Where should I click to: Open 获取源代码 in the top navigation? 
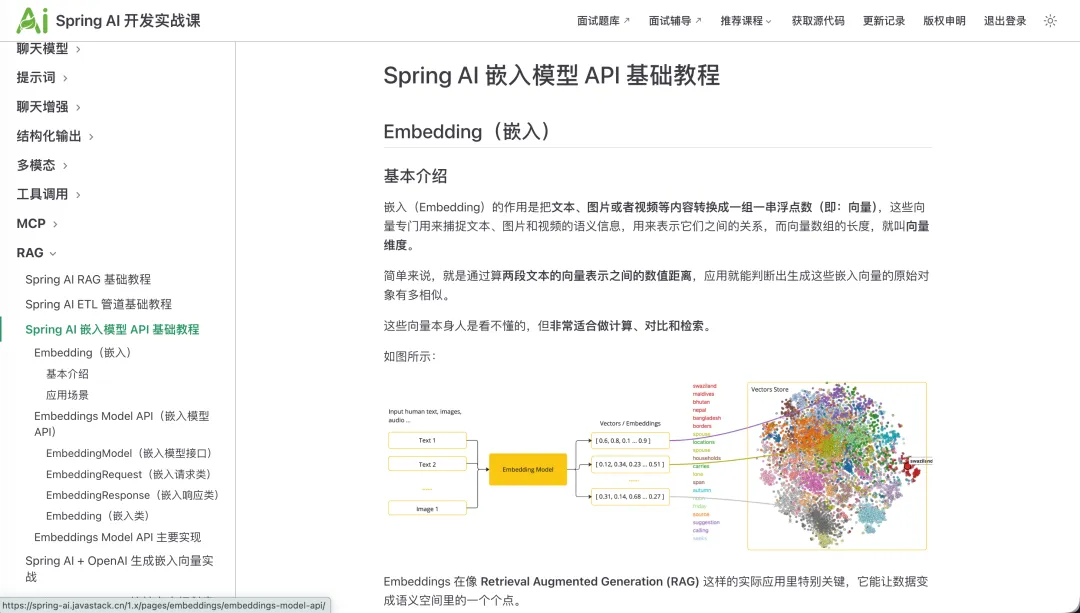click(818, 21)
